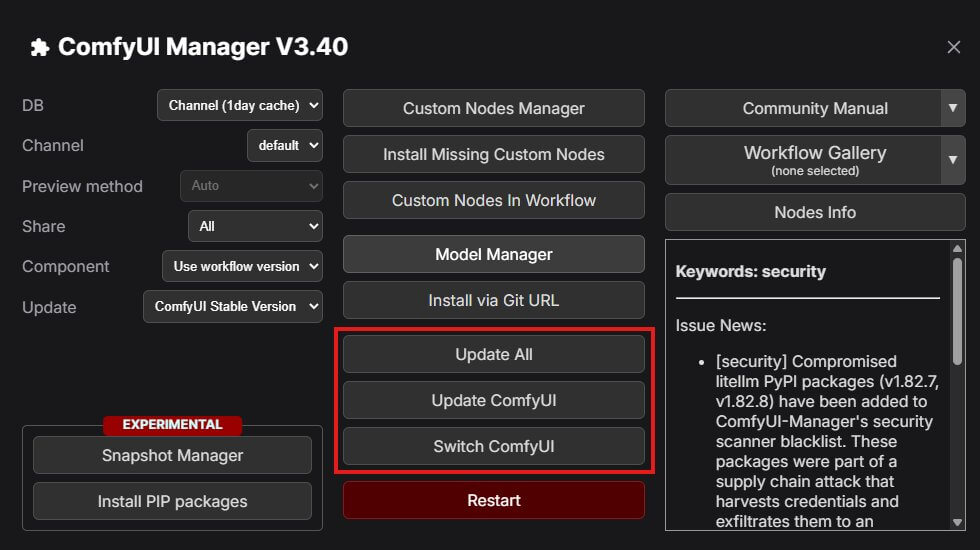Click the Update All button
Viewport: 980px width, 550px height.
click(494, 354)
